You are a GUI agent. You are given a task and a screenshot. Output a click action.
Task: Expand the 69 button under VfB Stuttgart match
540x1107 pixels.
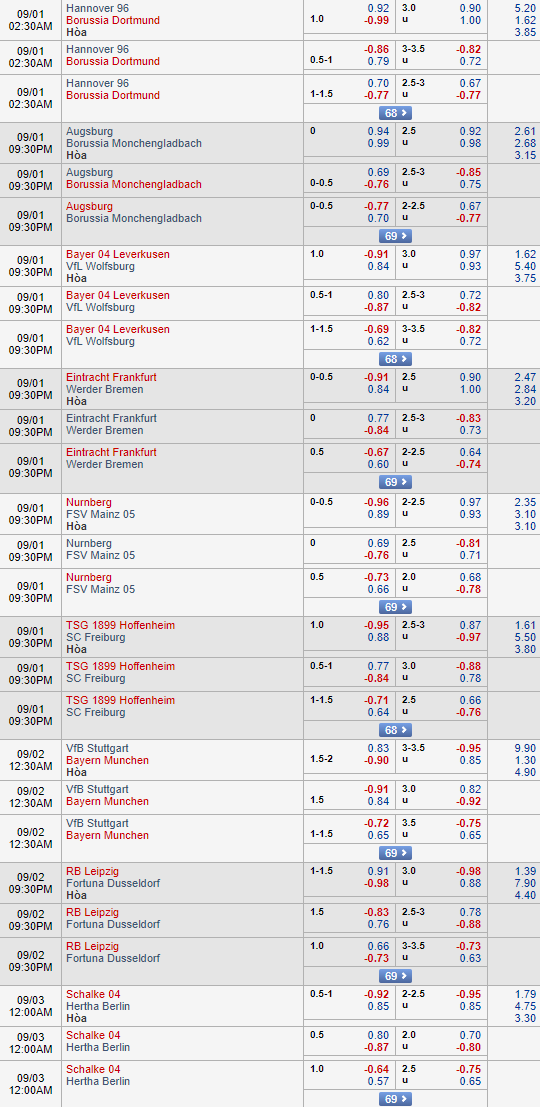click(x=395, y=853)
